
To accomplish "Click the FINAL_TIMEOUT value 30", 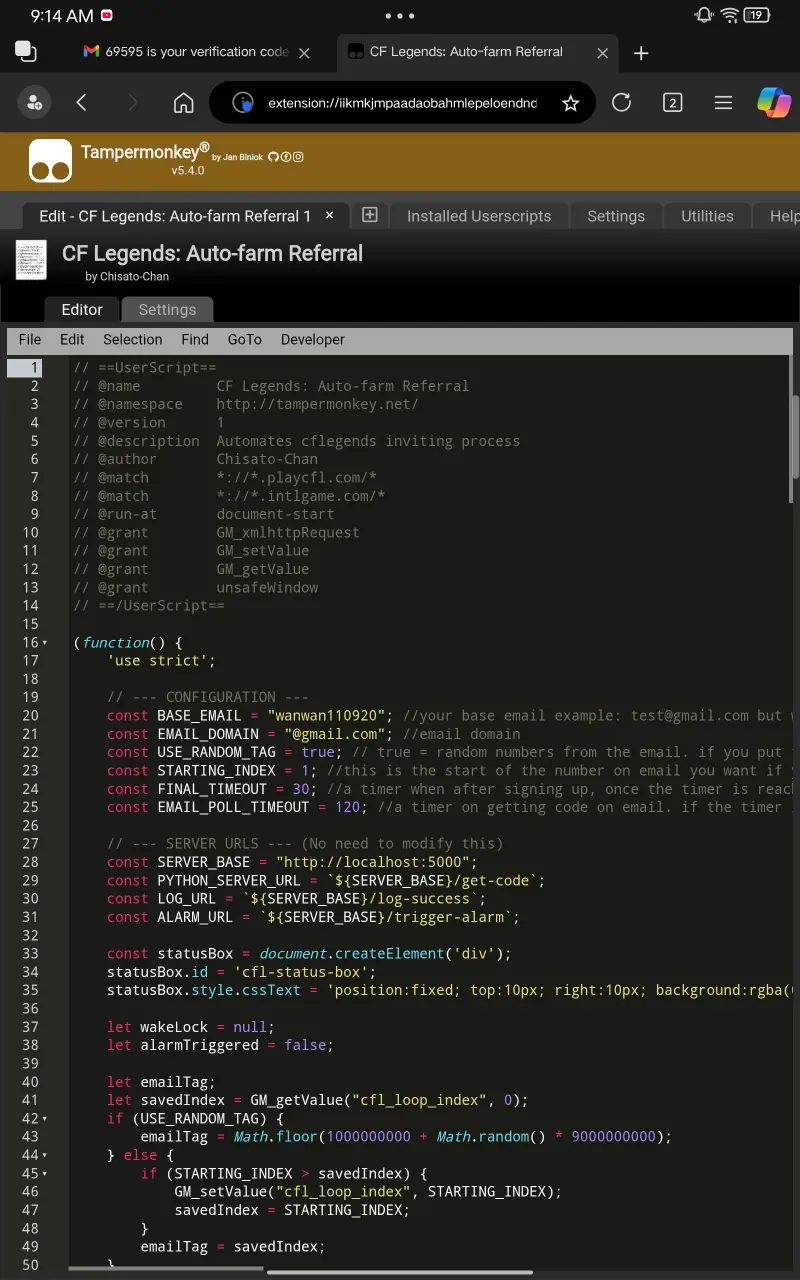I will (301, 789).
